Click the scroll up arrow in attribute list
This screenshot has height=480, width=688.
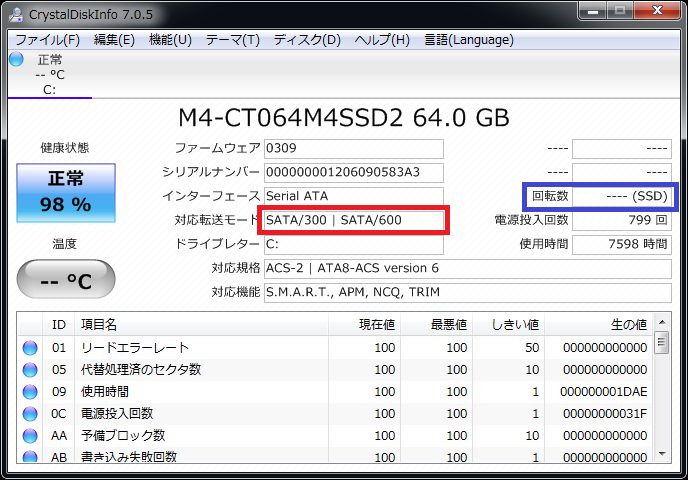pos(662,322)
